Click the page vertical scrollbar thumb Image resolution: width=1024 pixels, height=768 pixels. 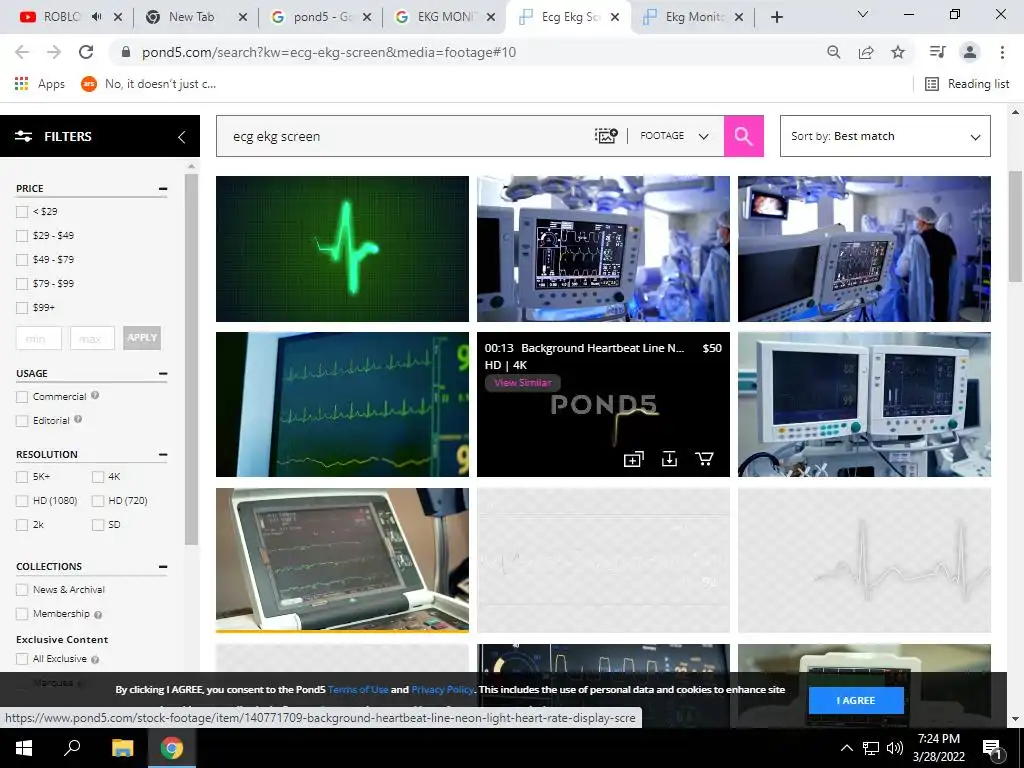pos(1016,226)
